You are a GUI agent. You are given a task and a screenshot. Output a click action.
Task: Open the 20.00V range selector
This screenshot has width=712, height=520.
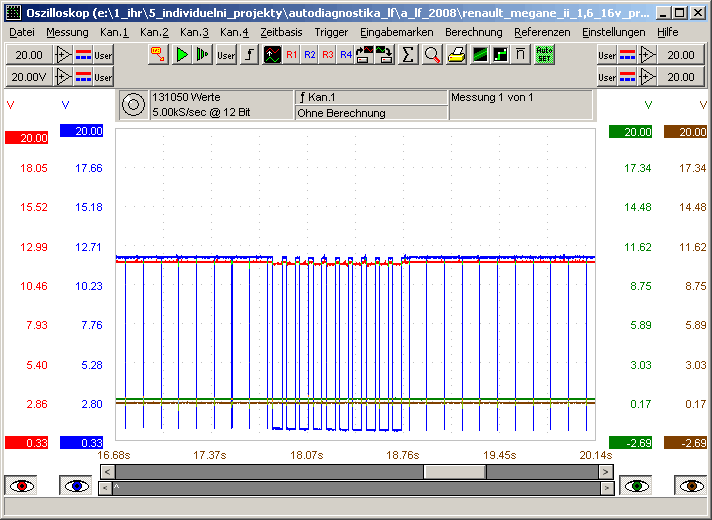tap(29, 77)
